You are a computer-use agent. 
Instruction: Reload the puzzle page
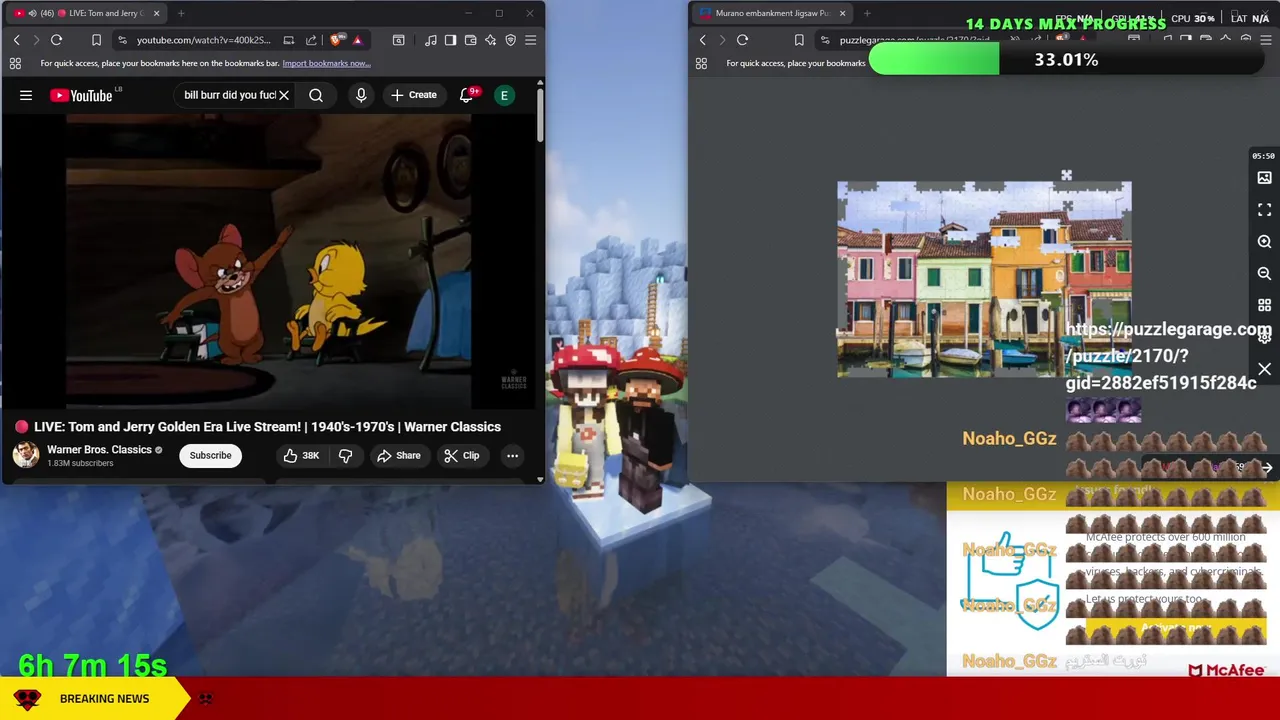click(x=742, y=40)
